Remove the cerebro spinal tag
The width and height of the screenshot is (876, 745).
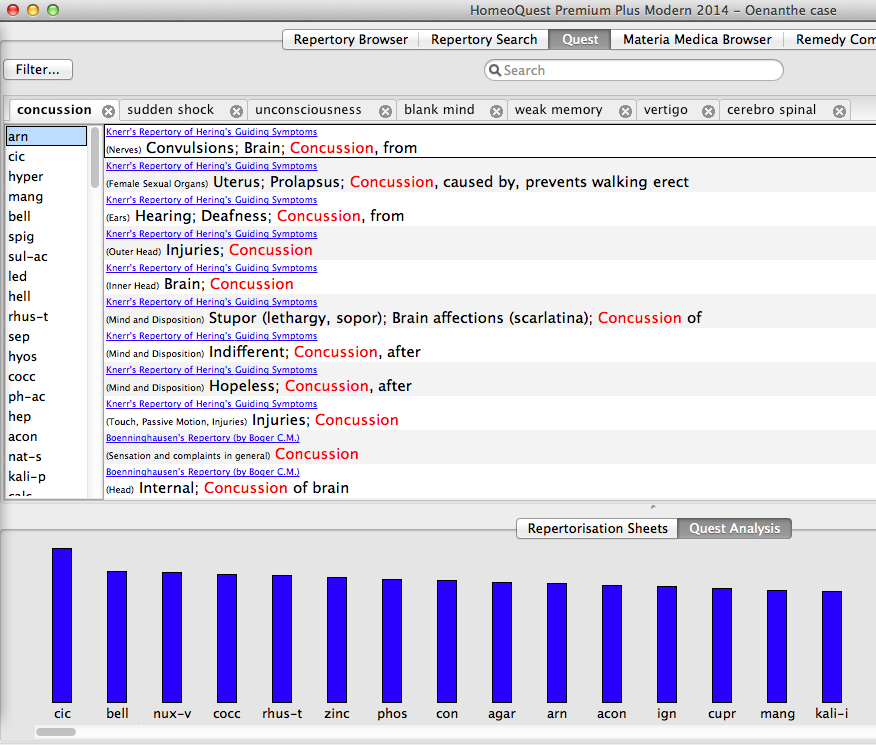pos(839,111)
